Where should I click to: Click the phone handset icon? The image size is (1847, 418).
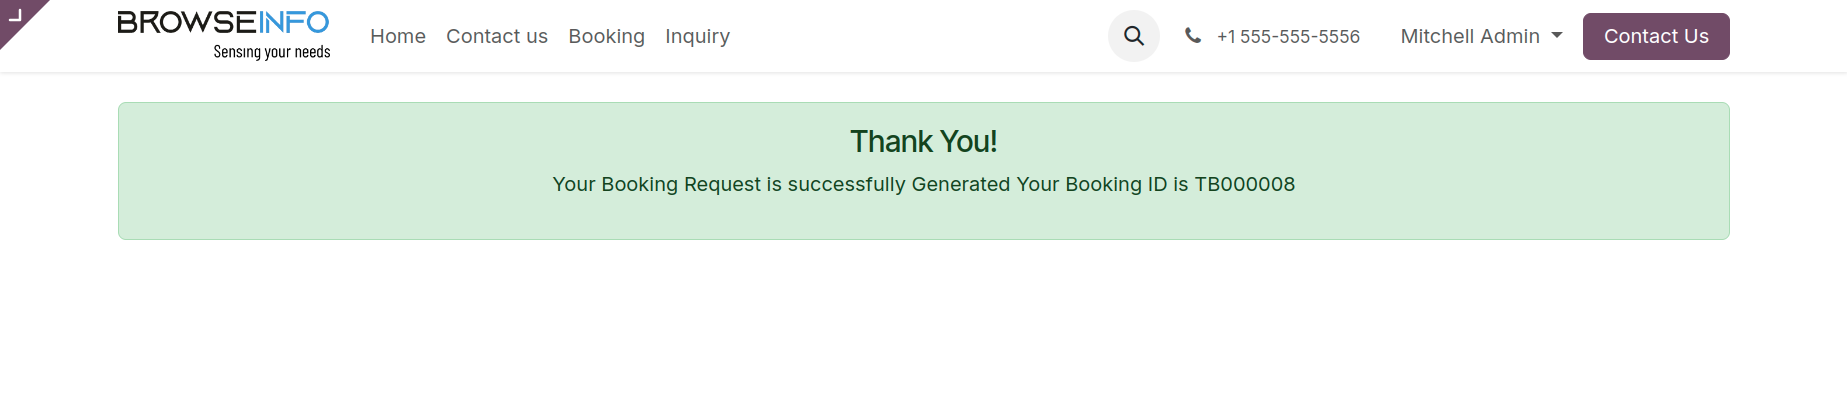1192,36
